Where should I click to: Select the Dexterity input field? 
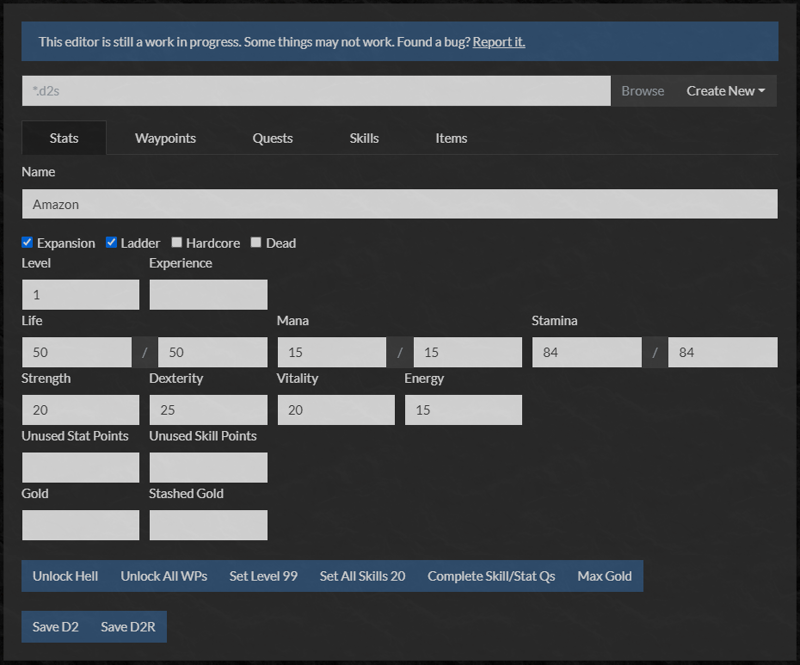coord(208,410)
